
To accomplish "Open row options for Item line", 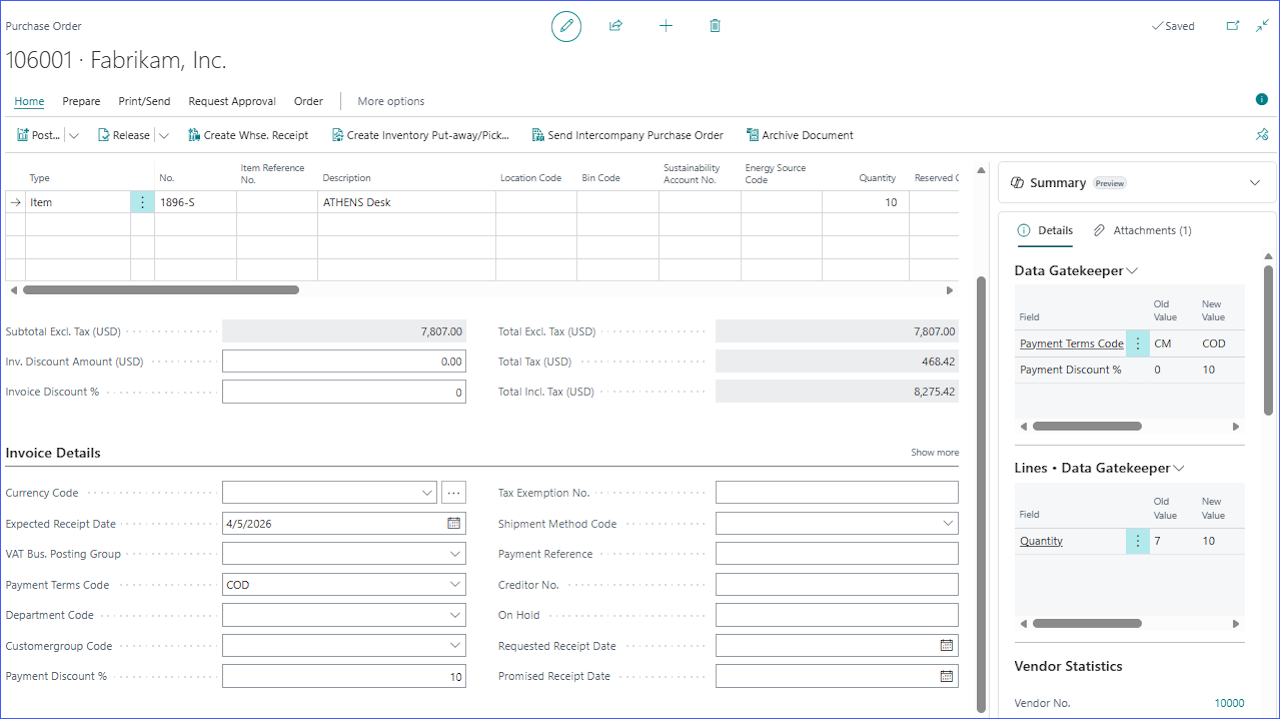I will point(142,202).
